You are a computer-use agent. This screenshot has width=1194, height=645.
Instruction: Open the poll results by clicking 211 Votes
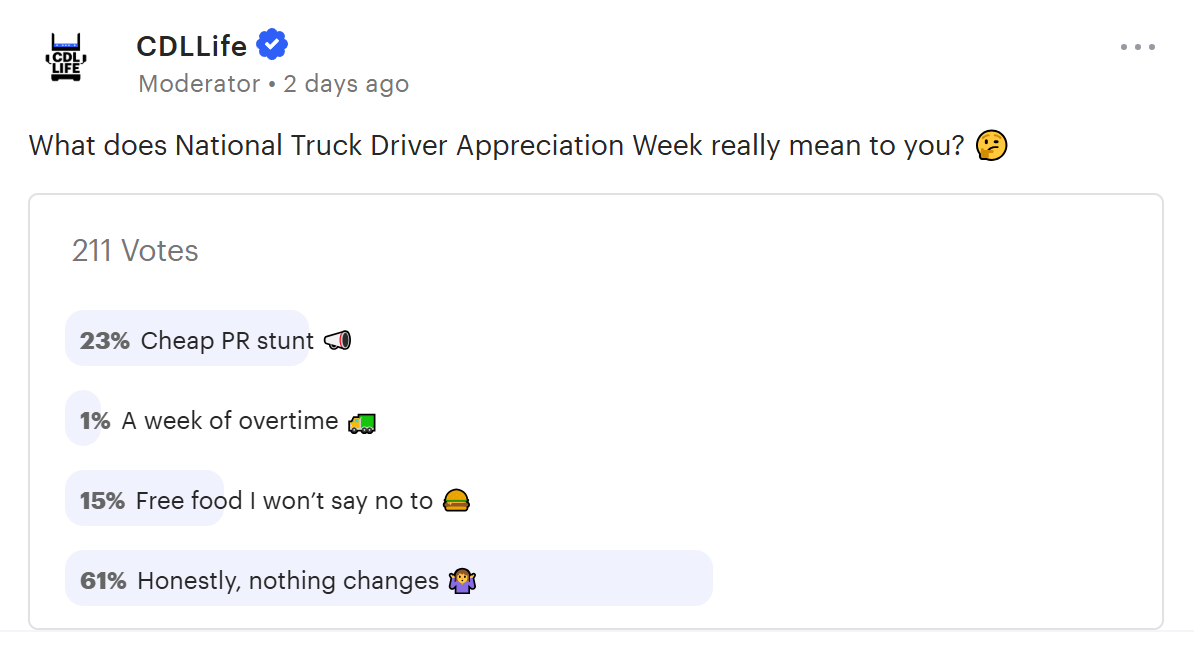tap(134, 251)
